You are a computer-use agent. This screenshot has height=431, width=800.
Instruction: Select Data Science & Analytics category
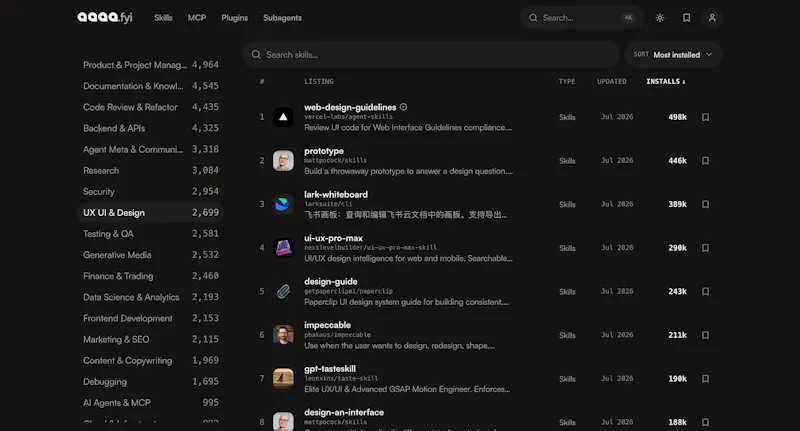click(x=151, y=297)
